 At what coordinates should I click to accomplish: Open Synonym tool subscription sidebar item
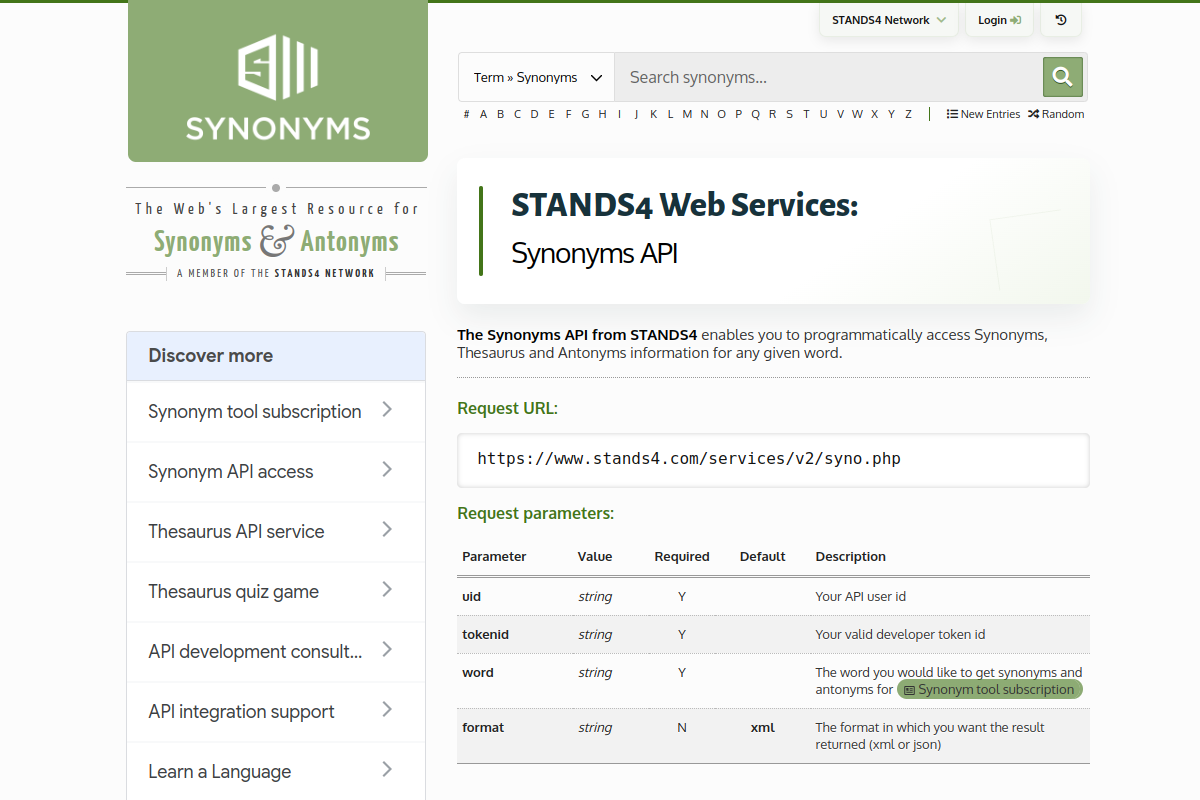tap(276, 411)
